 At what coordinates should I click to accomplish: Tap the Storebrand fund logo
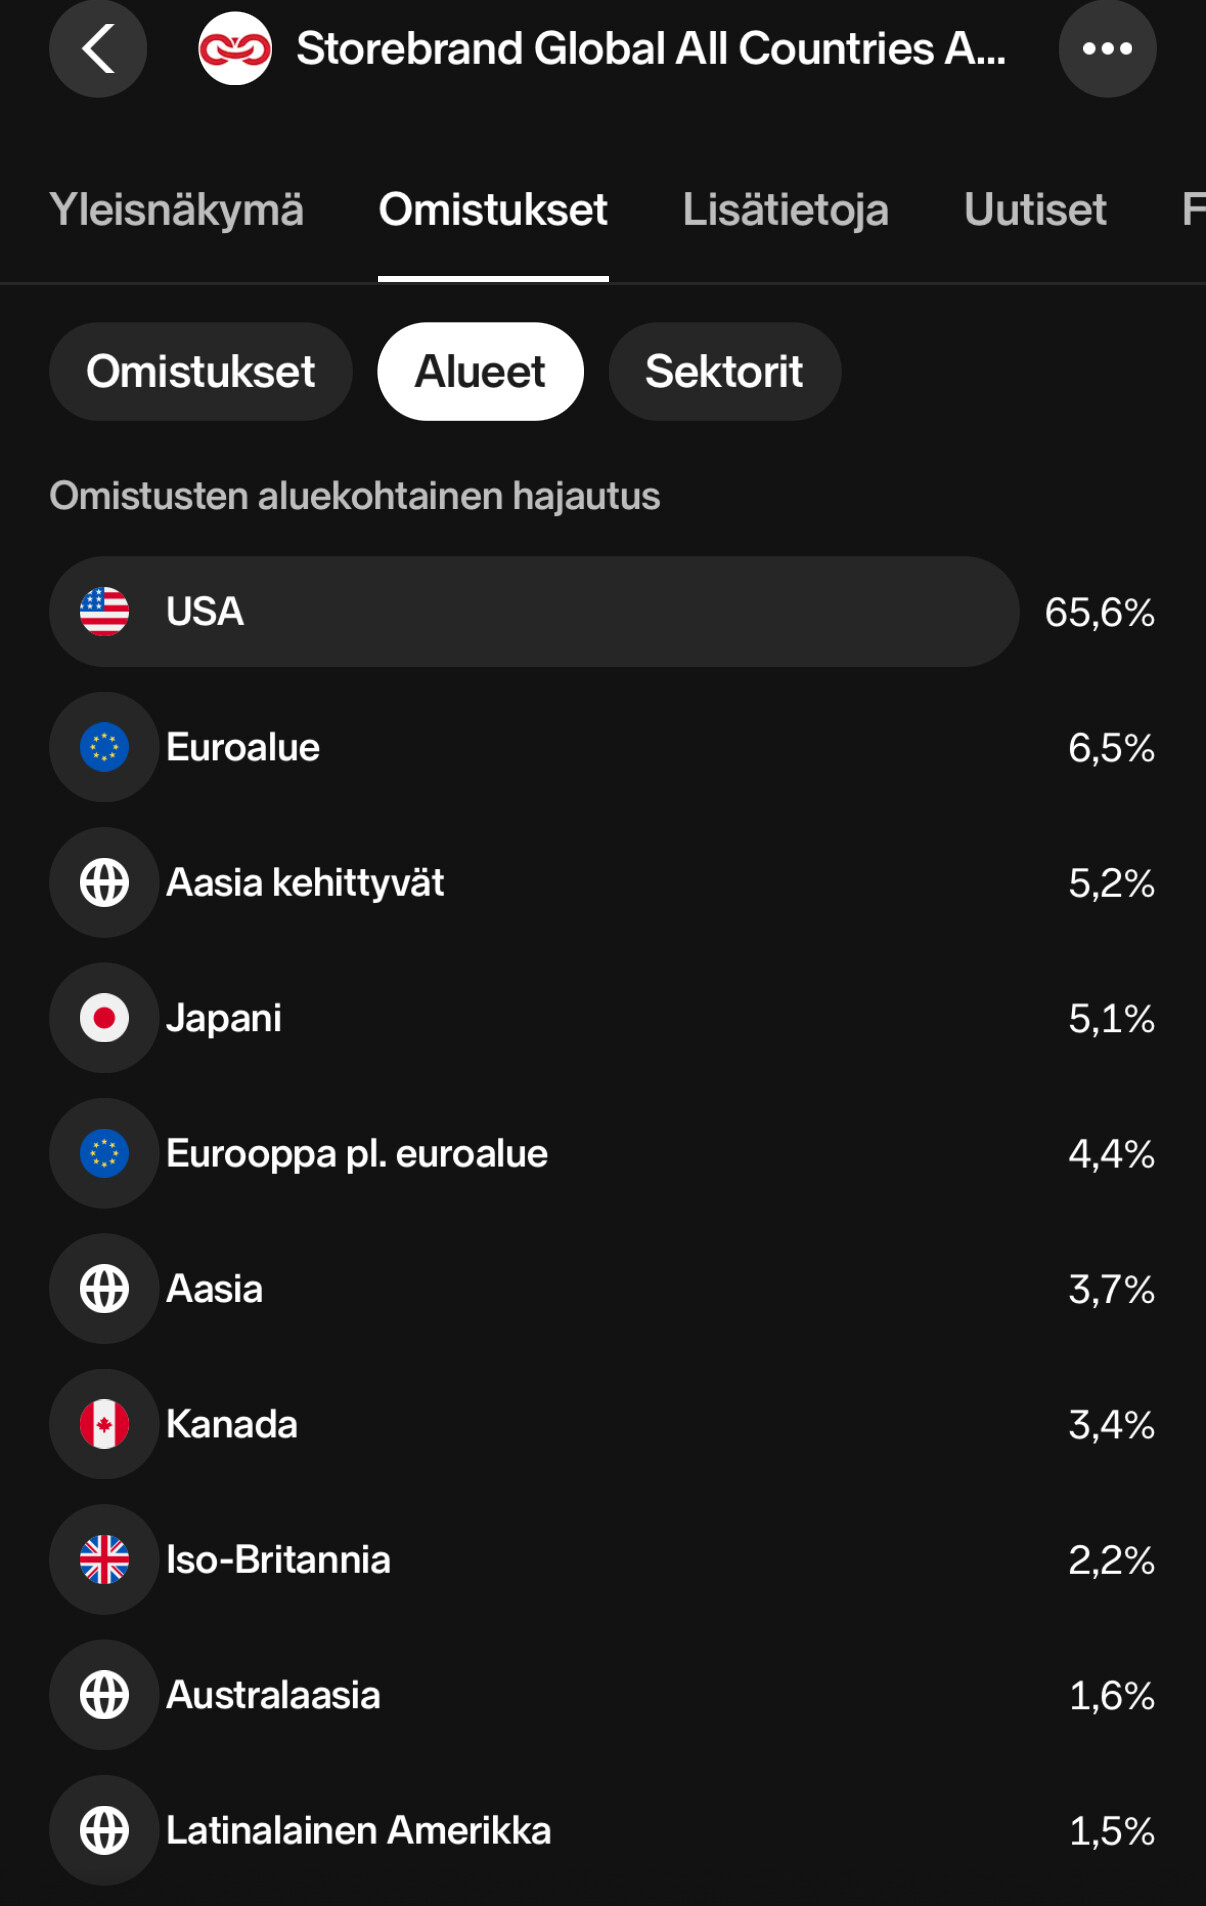[x=235, y=49]
